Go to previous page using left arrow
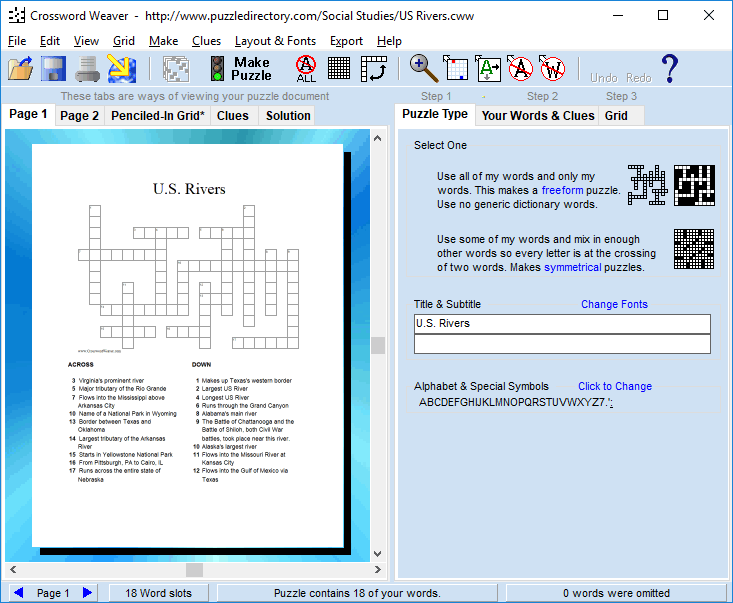Image resolution: width=733 pixels, height=603 pixels. pos(18,593)
